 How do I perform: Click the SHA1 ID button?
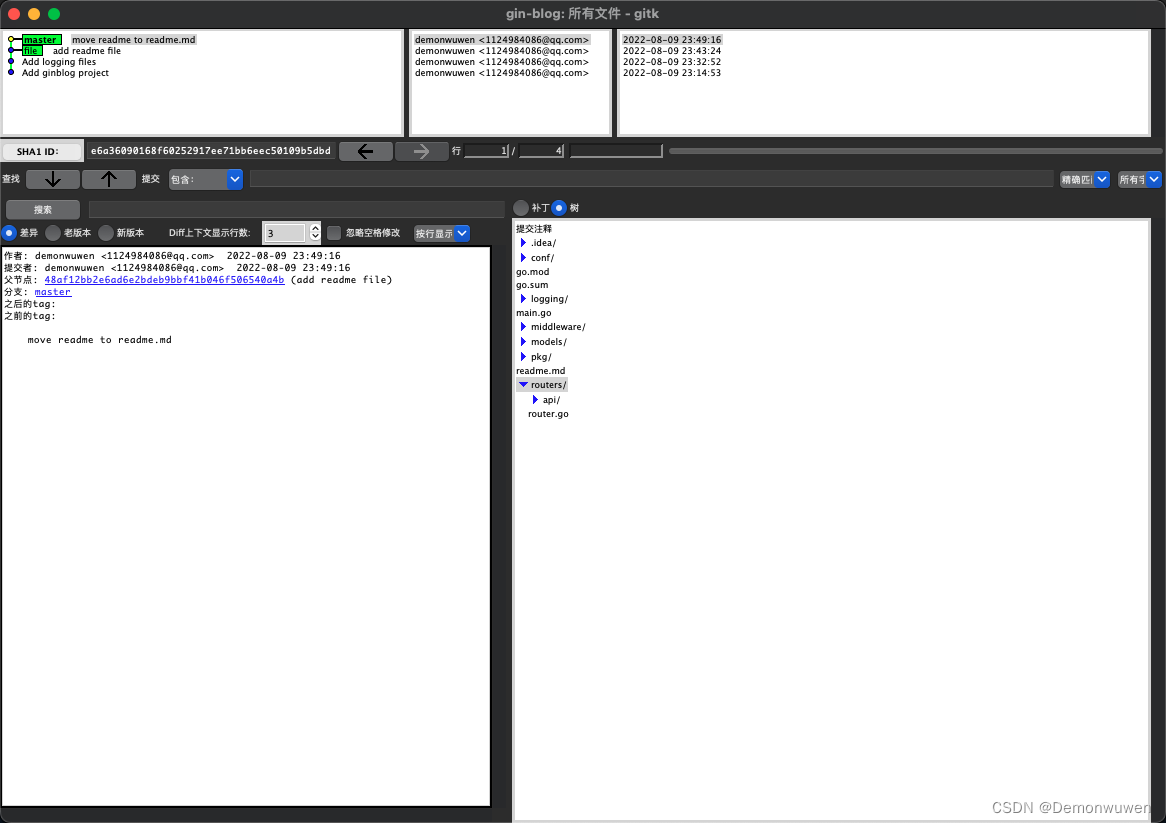coord(41,150)
